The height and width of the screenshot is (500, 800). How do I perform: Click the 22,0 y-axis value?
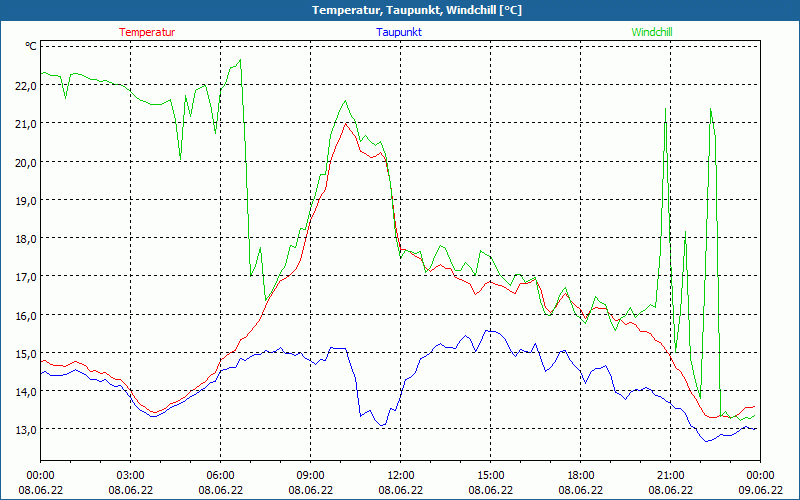pos(26,86)
